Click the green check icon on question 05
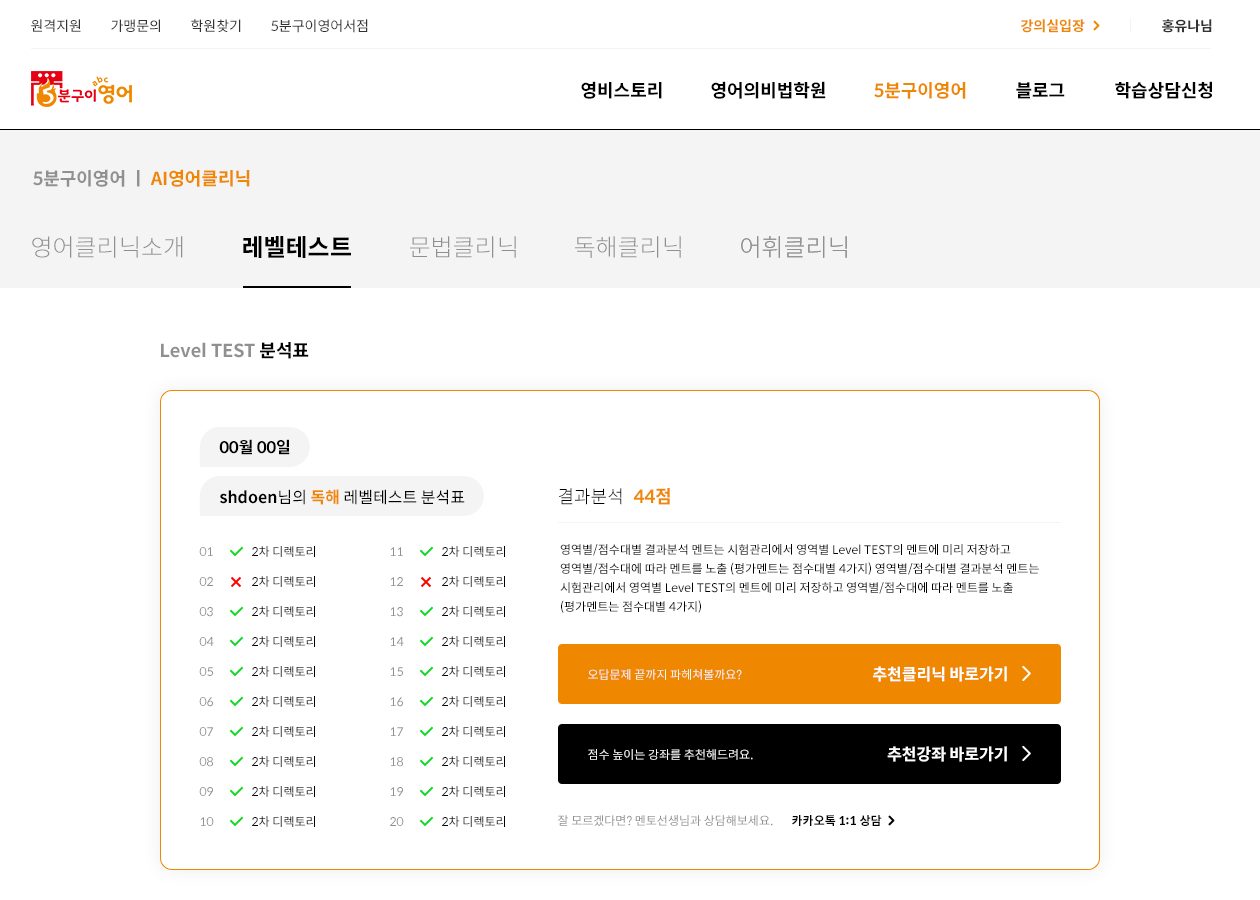Screen dimensions: 1260x900 point(237,671)
